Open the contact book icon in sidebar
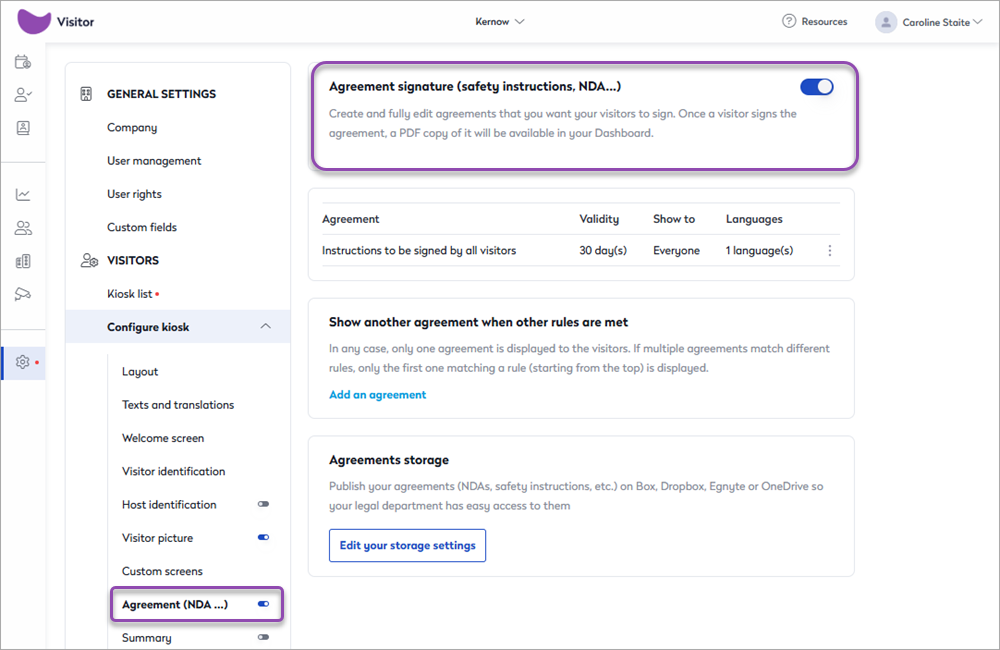 pyautogui.click(x=22, y=128)
